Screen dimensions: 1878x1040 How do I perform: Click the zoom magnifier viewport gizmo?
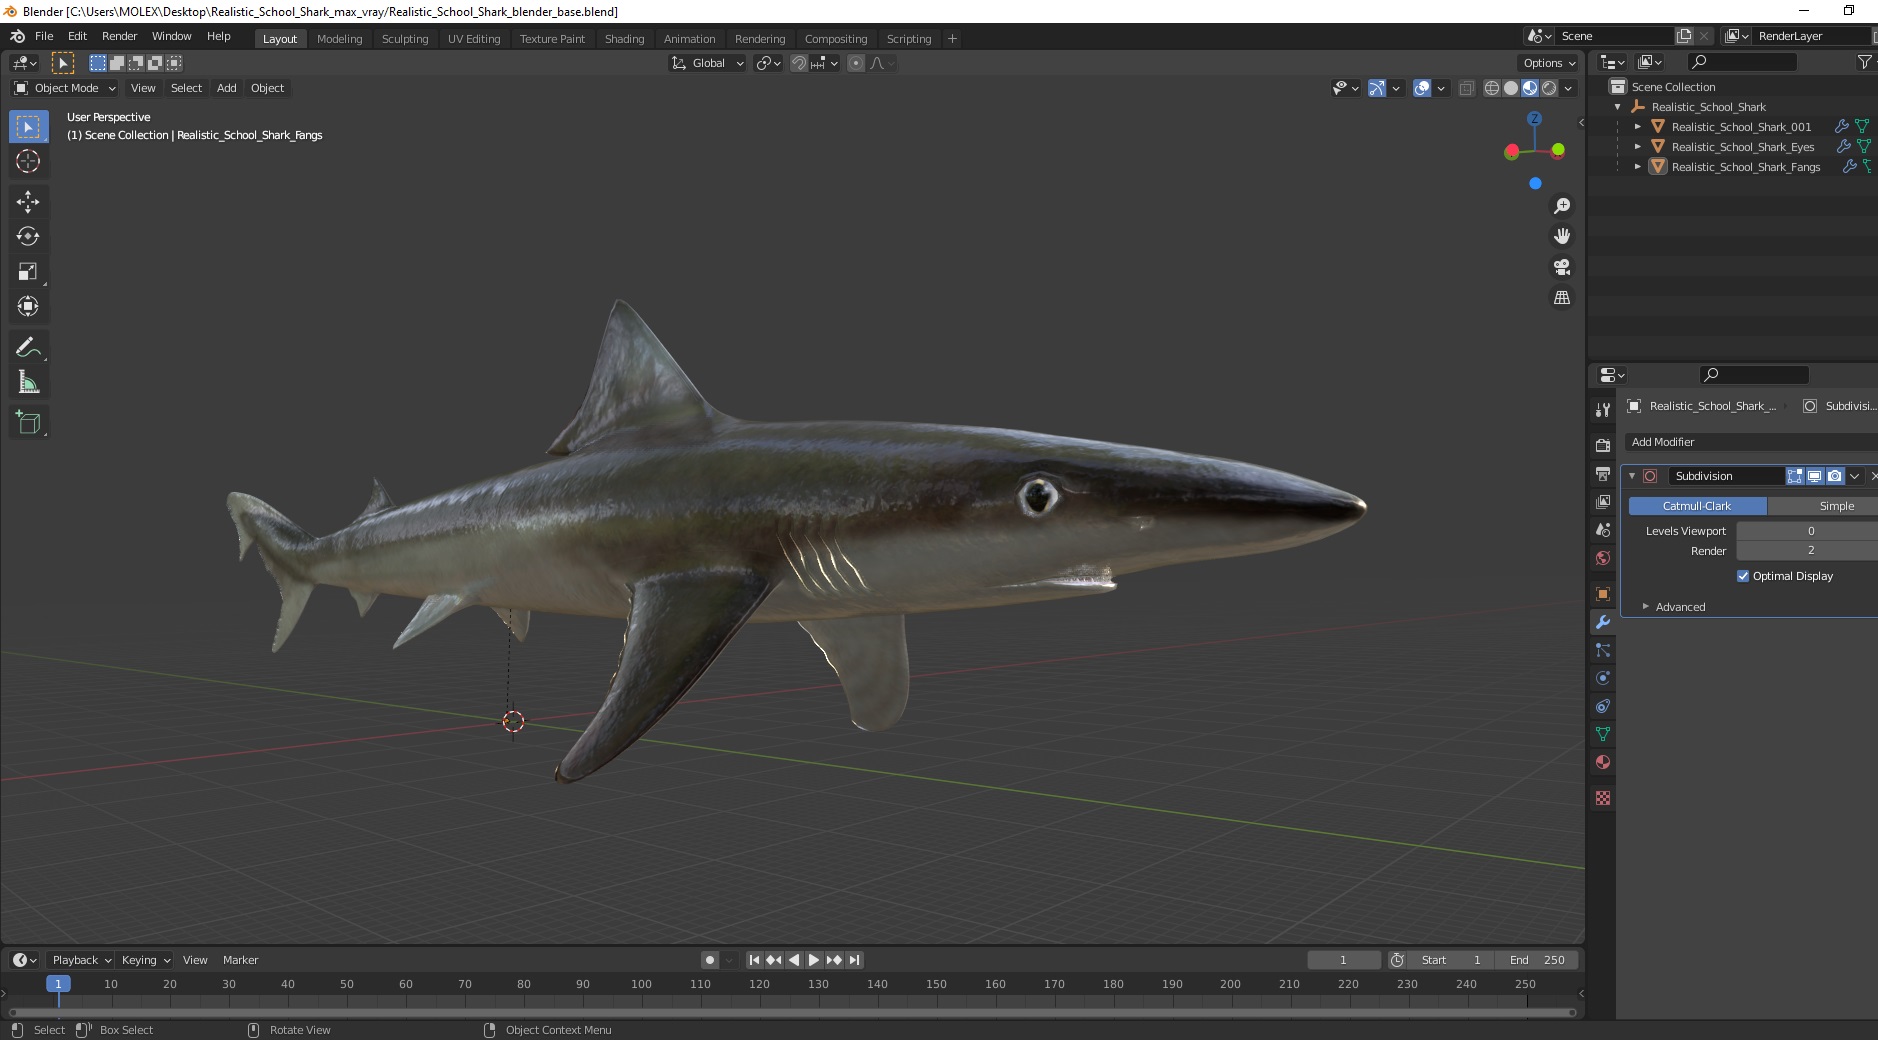point(1561,206)
